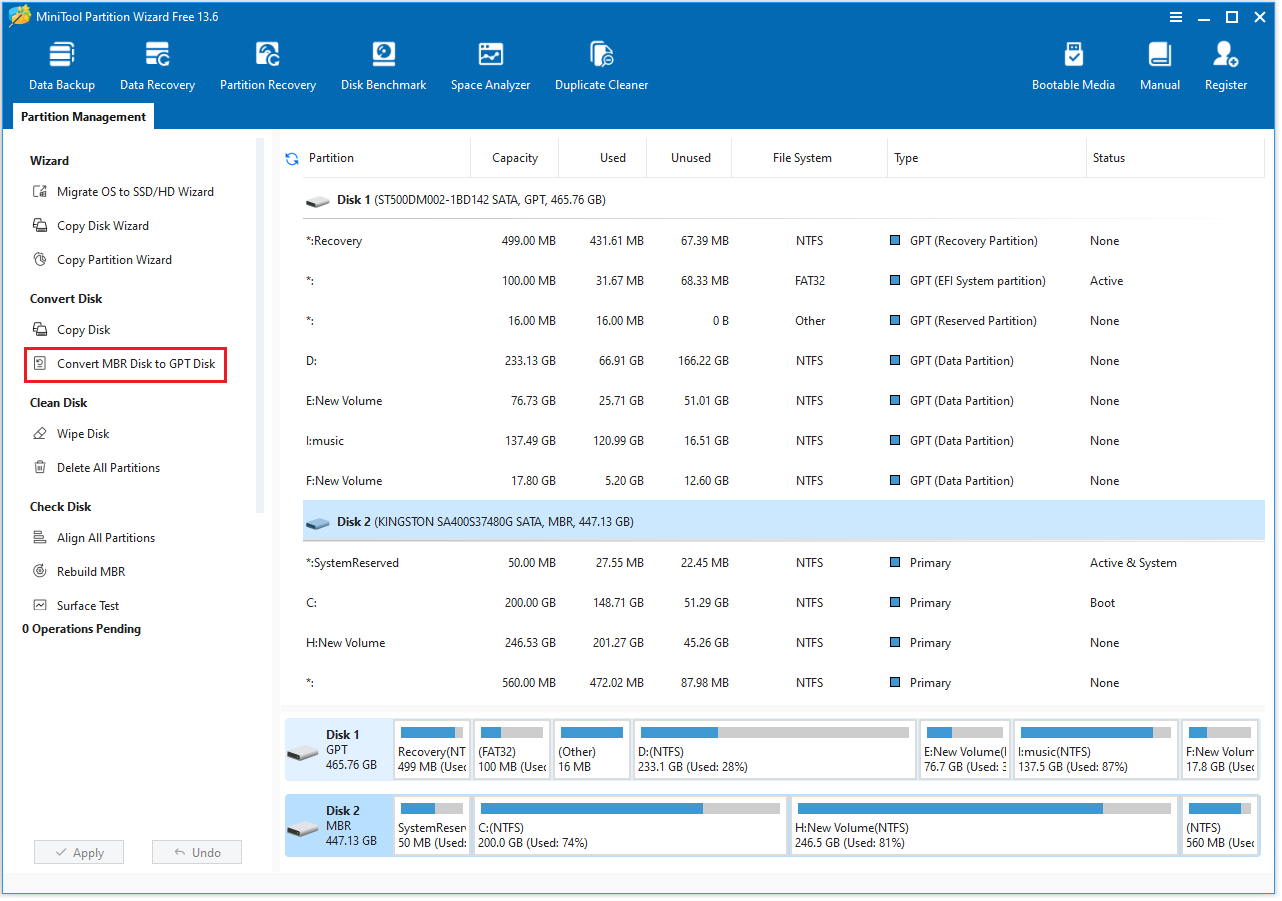1282x901 pixels.
Task: Select the C: partition row
Action: (784, 603)
